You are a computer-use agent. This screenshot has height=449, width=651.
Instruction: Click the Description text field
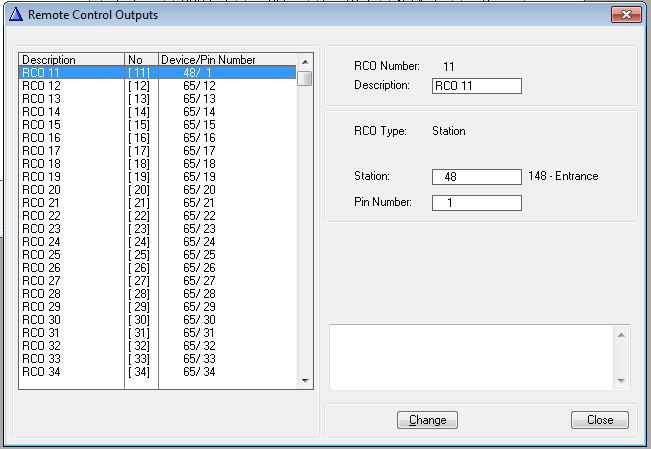(476, 86)
